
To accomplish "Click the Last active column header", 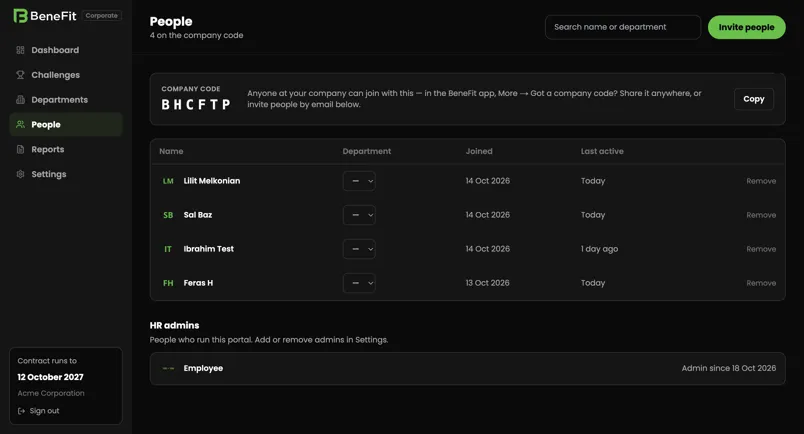I will pyautogui.click(x=602, y=151).
